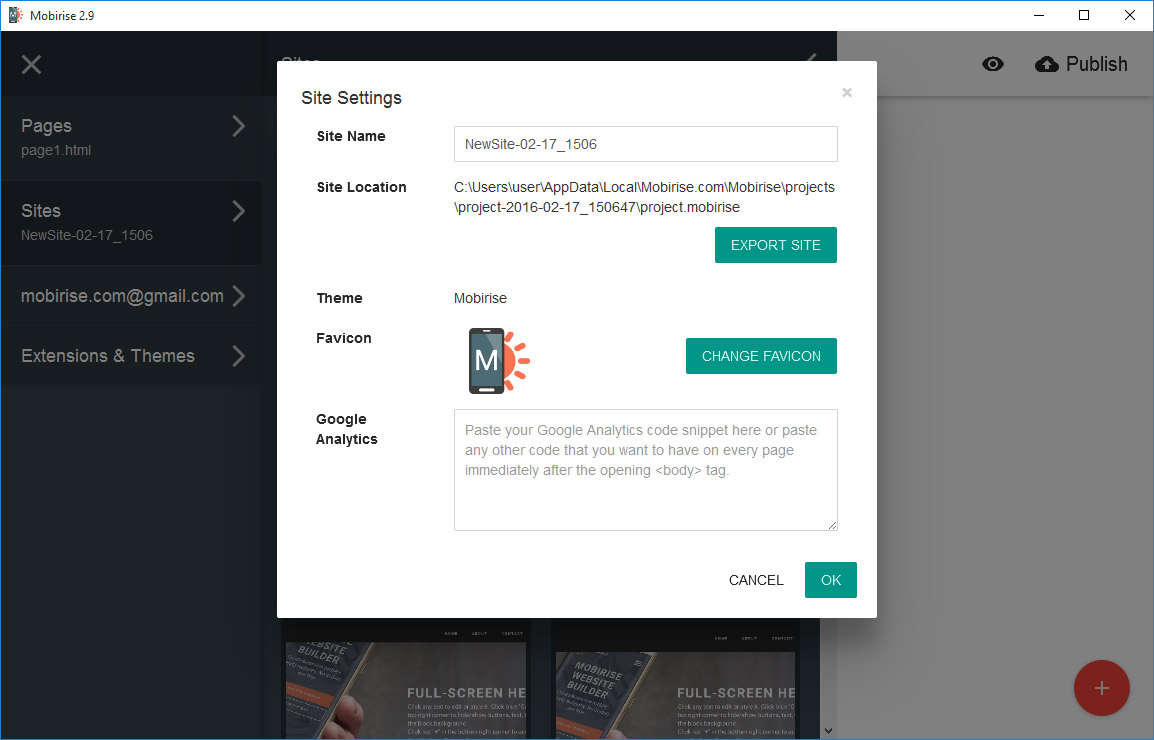Click CANCEL in Site Settings
The width and height of the screenshot is (1154, 740).
756,580
